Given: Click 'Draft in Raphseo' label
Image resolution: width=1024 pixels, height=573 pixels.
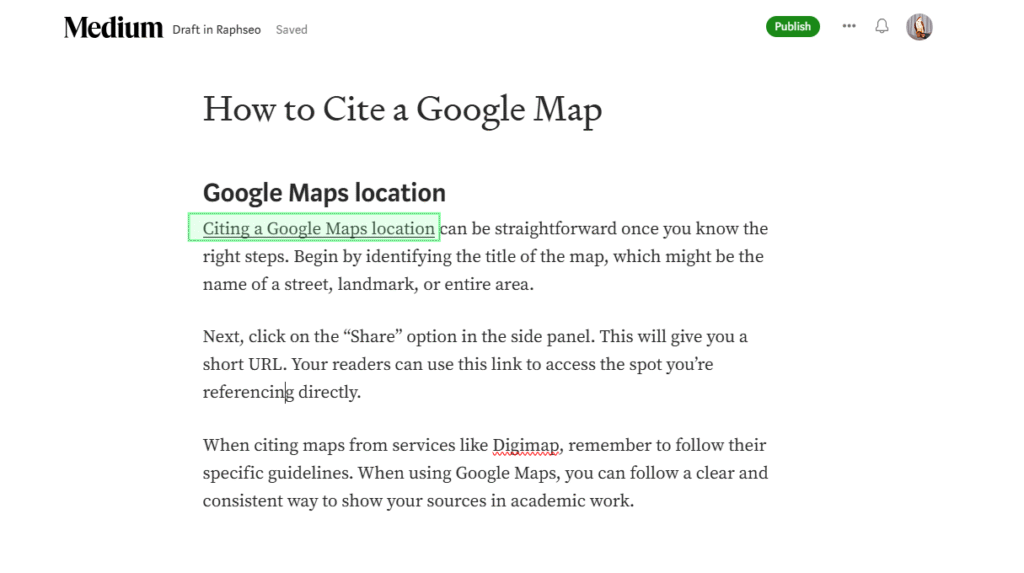Looking at the screenshot, I should (216, 29).
